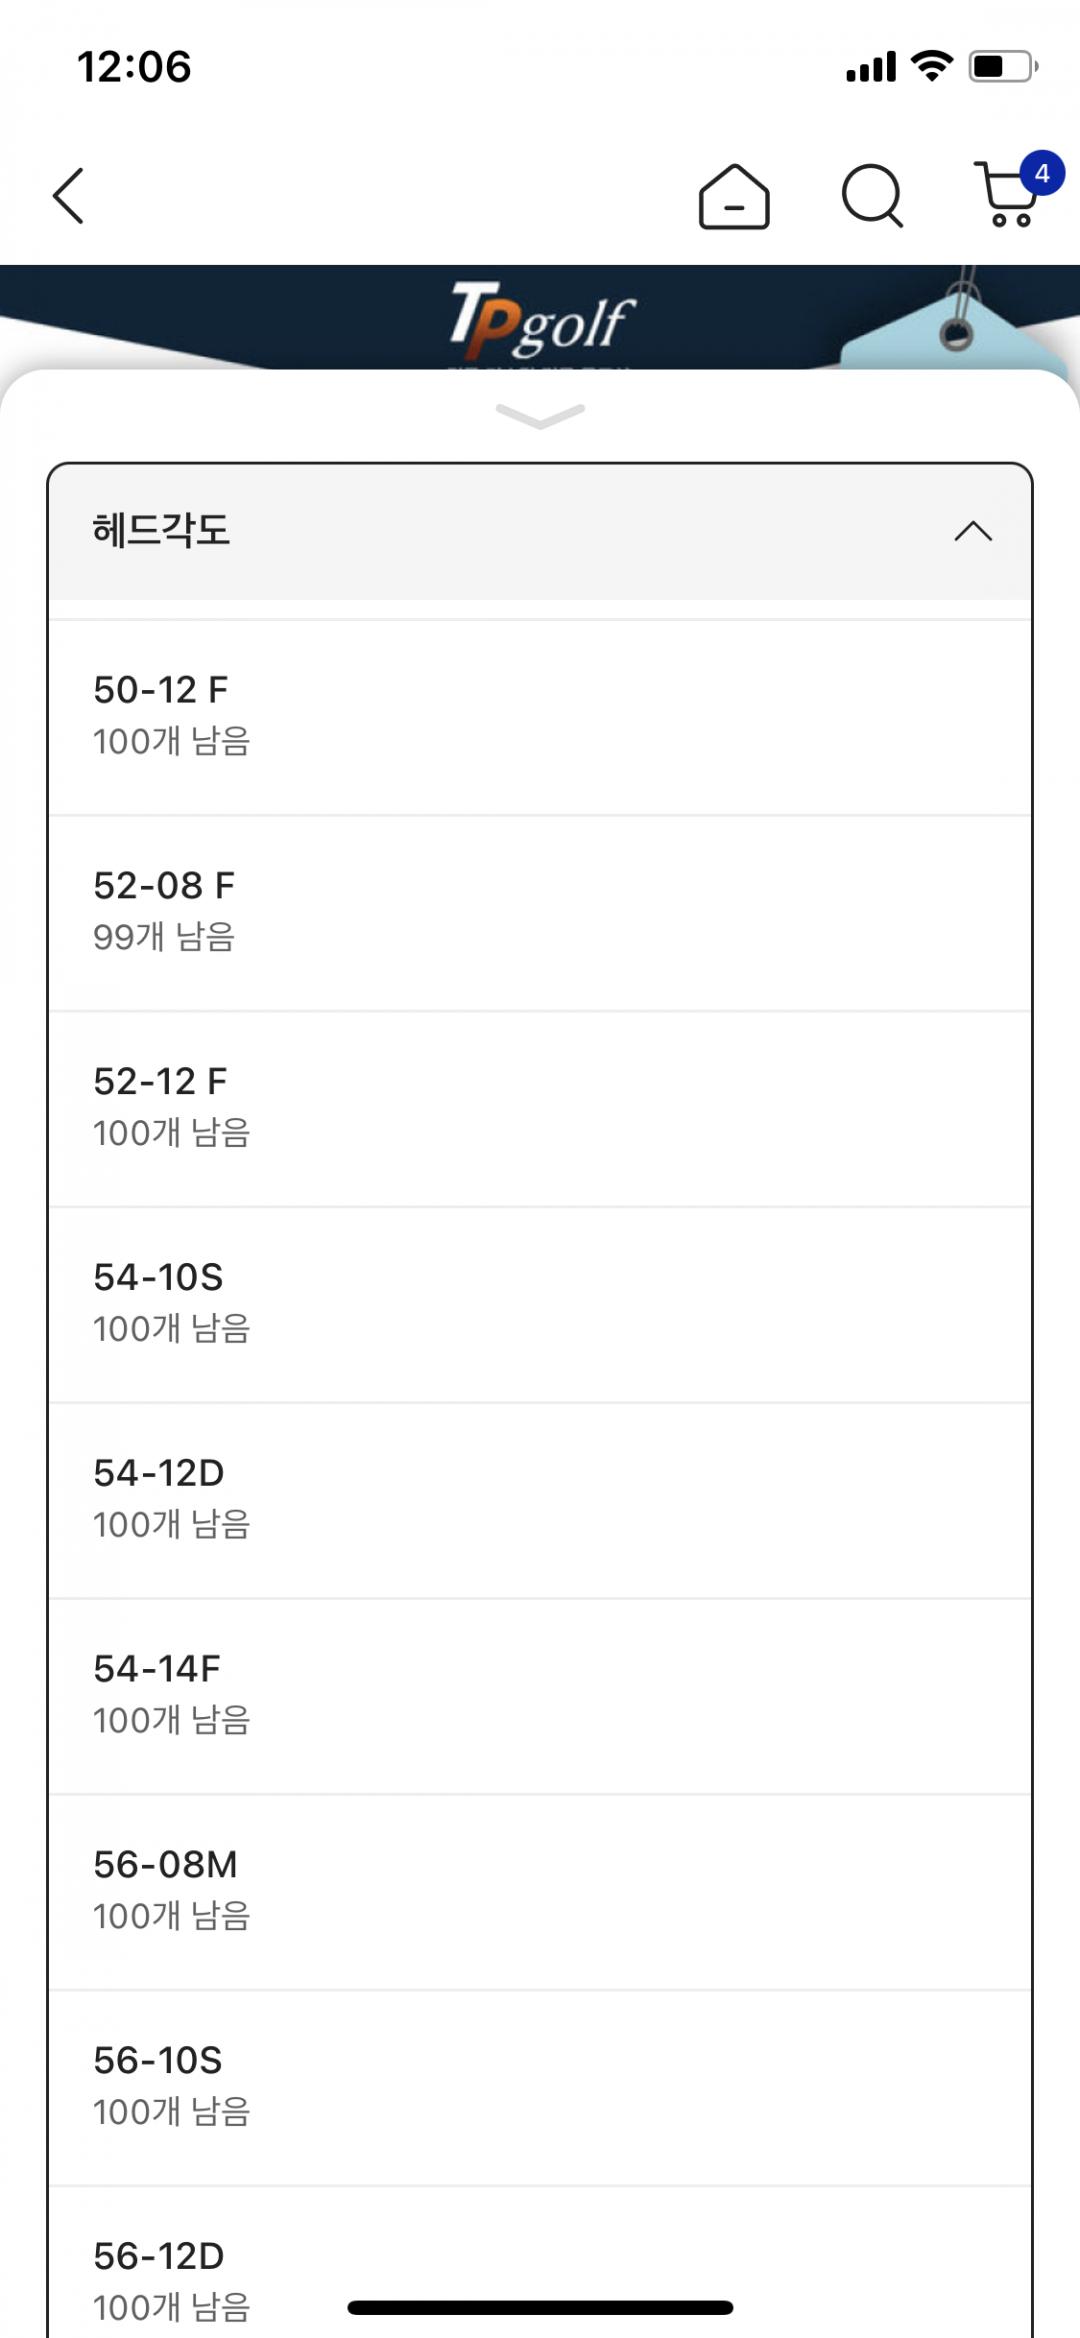This screenshot has width=1080, height=2338.
Task: Open the shopping cart
Action: click(x=1006, y=198)
